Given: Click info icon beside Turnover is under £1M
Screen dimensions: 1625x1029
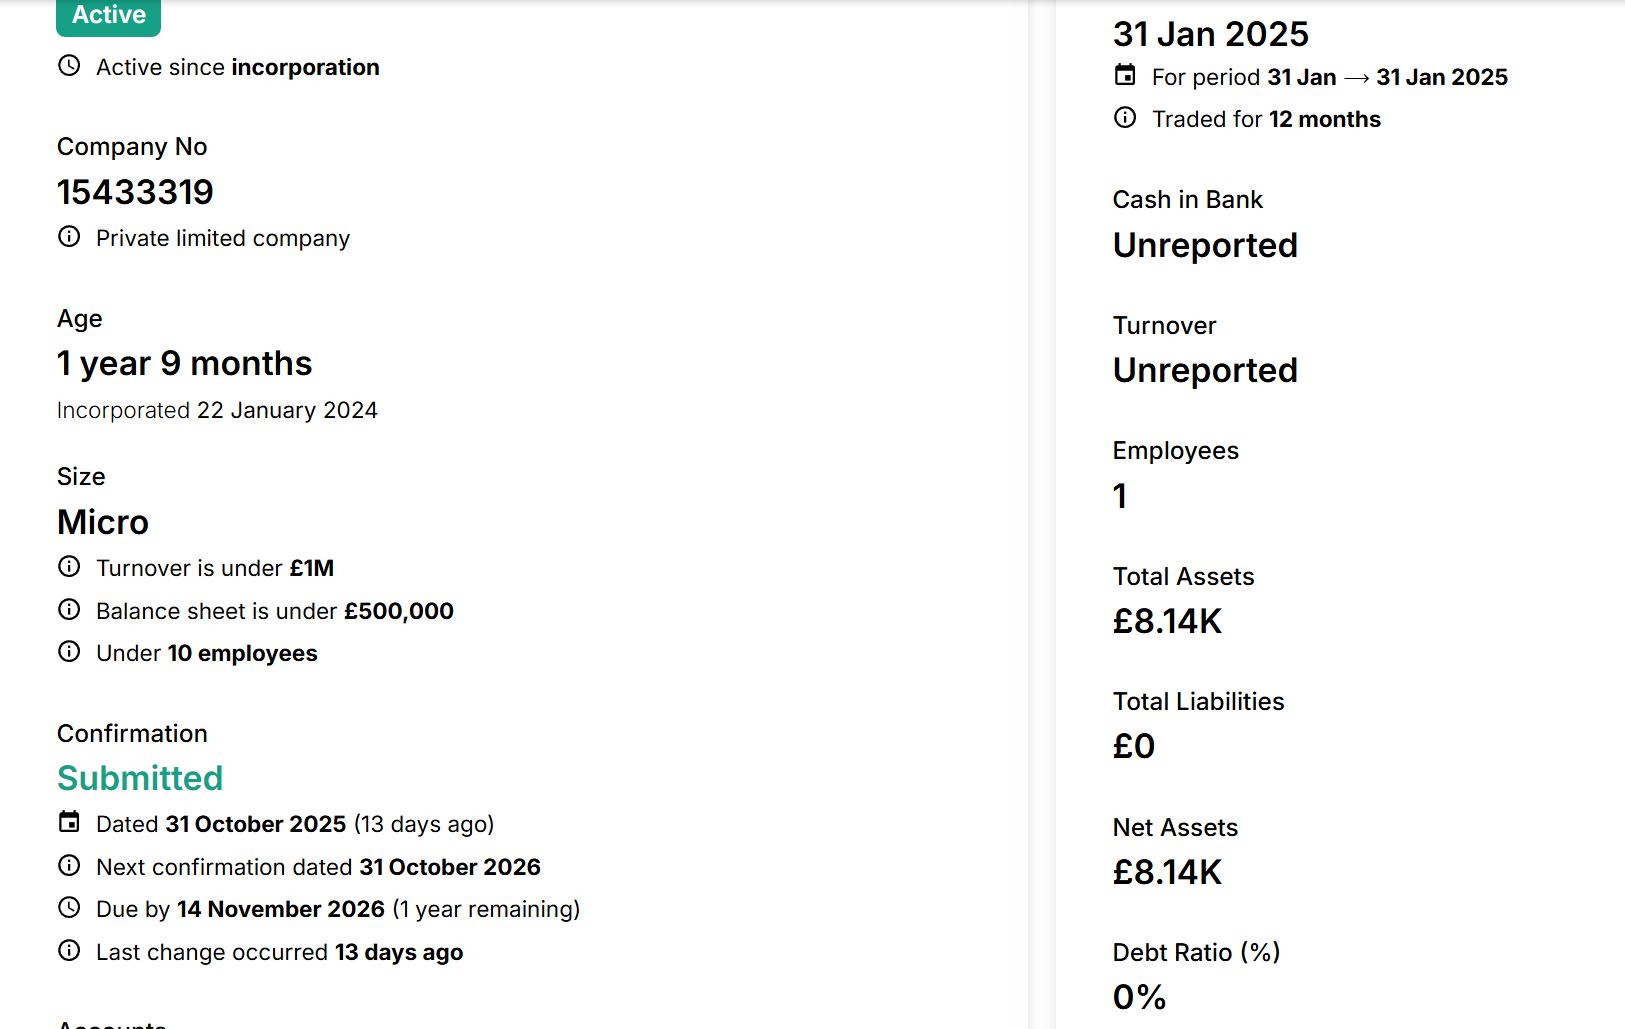Looking at the screenshot, I should pos(69,567).
